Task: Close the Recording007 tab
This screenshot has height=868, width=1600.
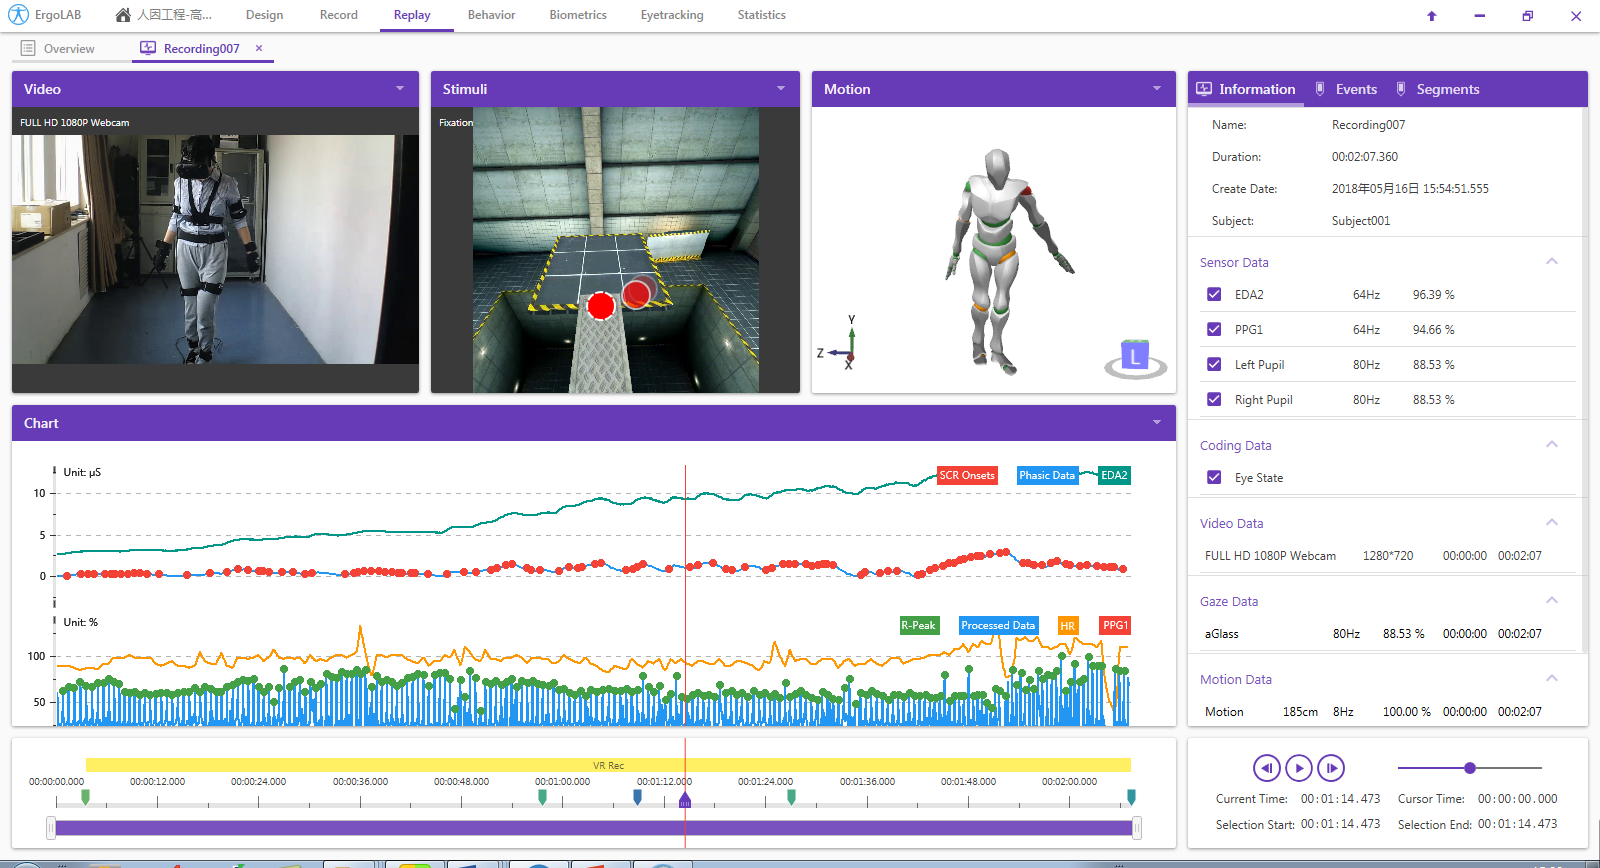Action: (259, 48)
